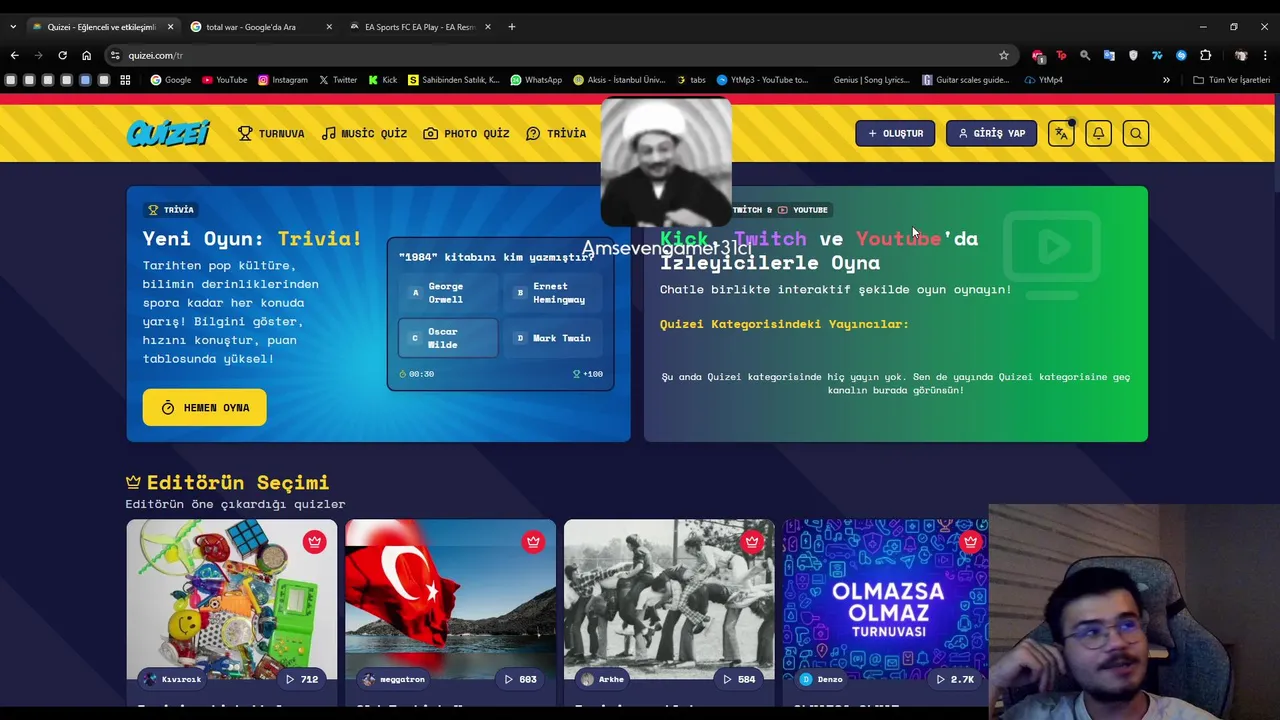The image size is (1280, 720).
Task: Open the site search magnifier icon
Action: [x=1136, y=133]
